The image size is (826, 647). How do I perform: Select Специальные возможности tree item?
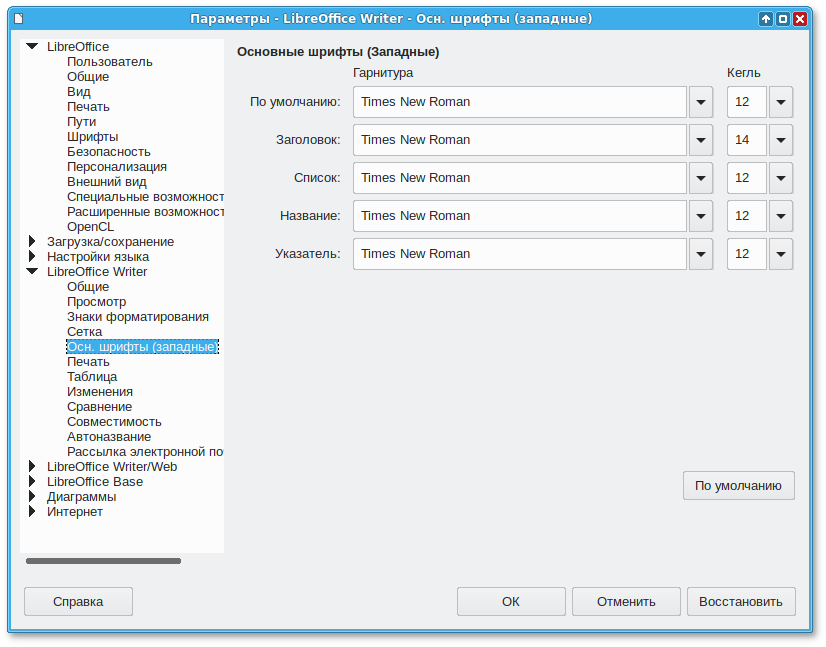[x=145, y=197]
